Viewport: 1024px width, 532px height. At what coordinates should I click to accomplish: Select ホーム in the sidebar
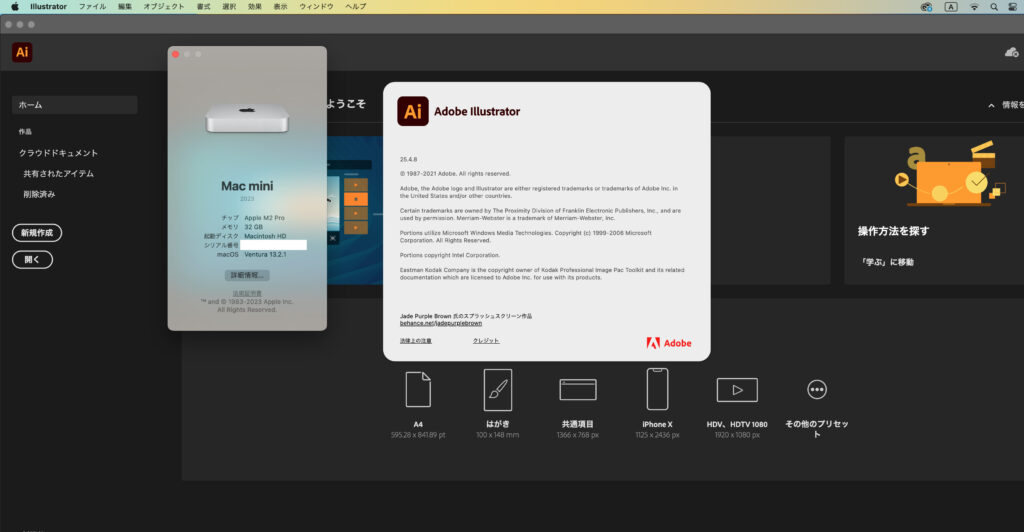click(x=74, y=104)
